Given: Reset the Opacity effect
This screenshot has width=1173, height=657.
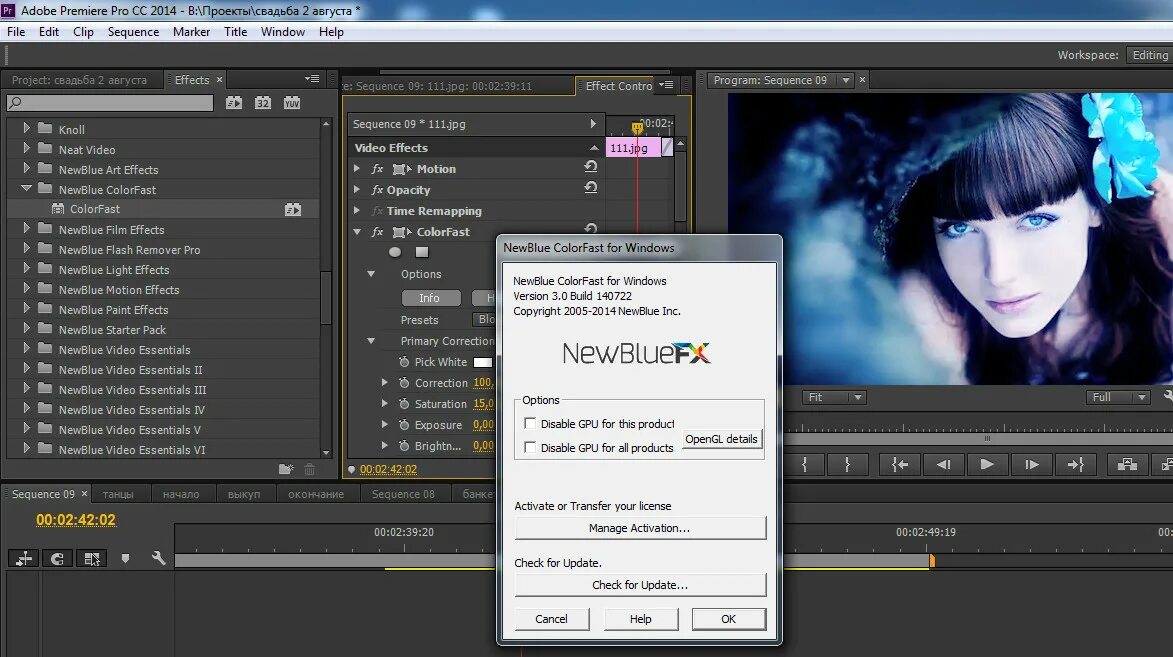Looking at the screenshot, I should 591,188.
